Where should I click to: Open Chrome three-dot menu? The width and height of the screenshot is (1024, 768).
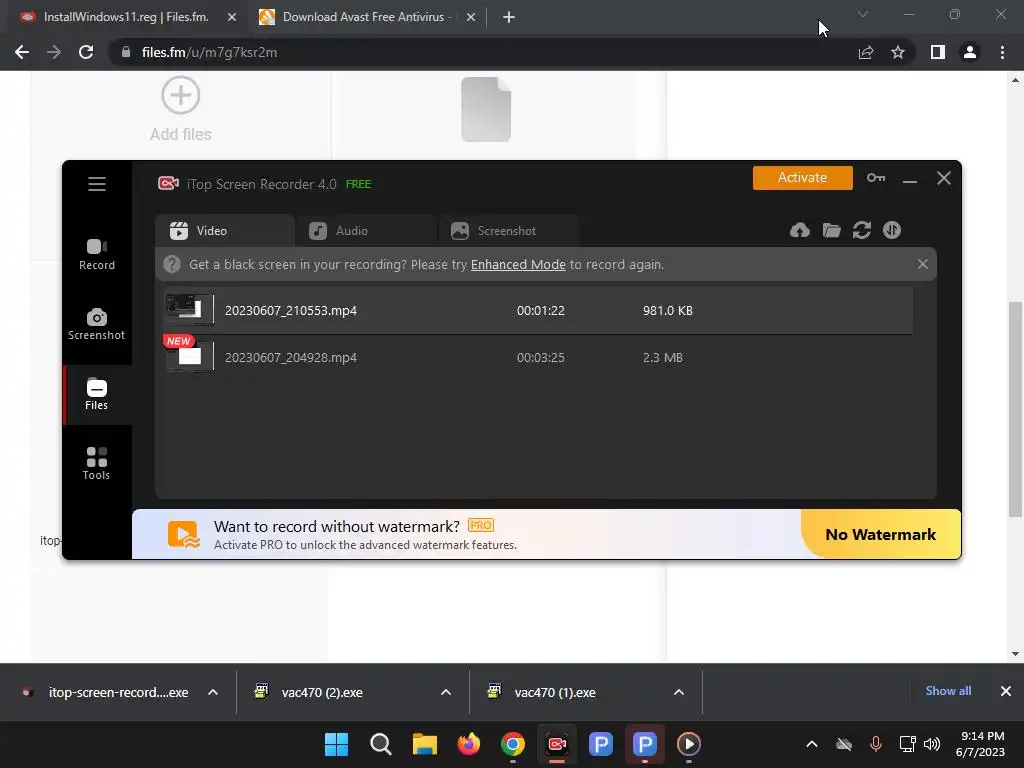pos(1002,52)
